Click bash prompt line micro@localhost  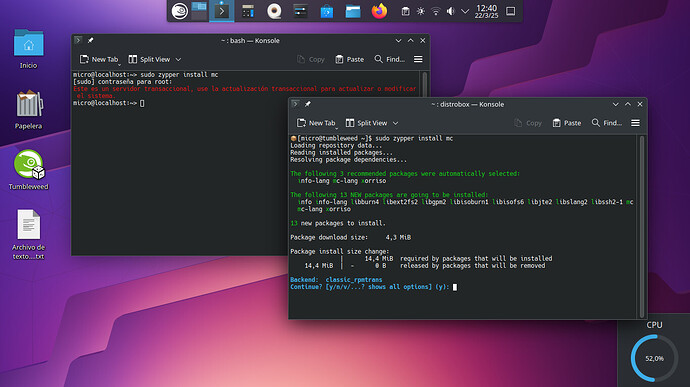point(109,103)
